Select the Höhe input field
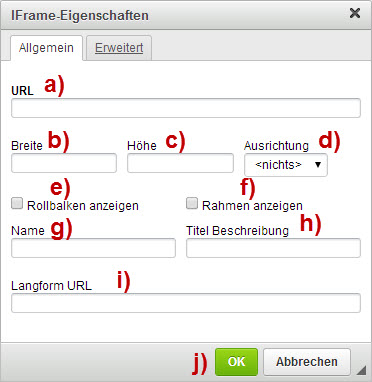372x382 pixels. (x=180, y=163)
